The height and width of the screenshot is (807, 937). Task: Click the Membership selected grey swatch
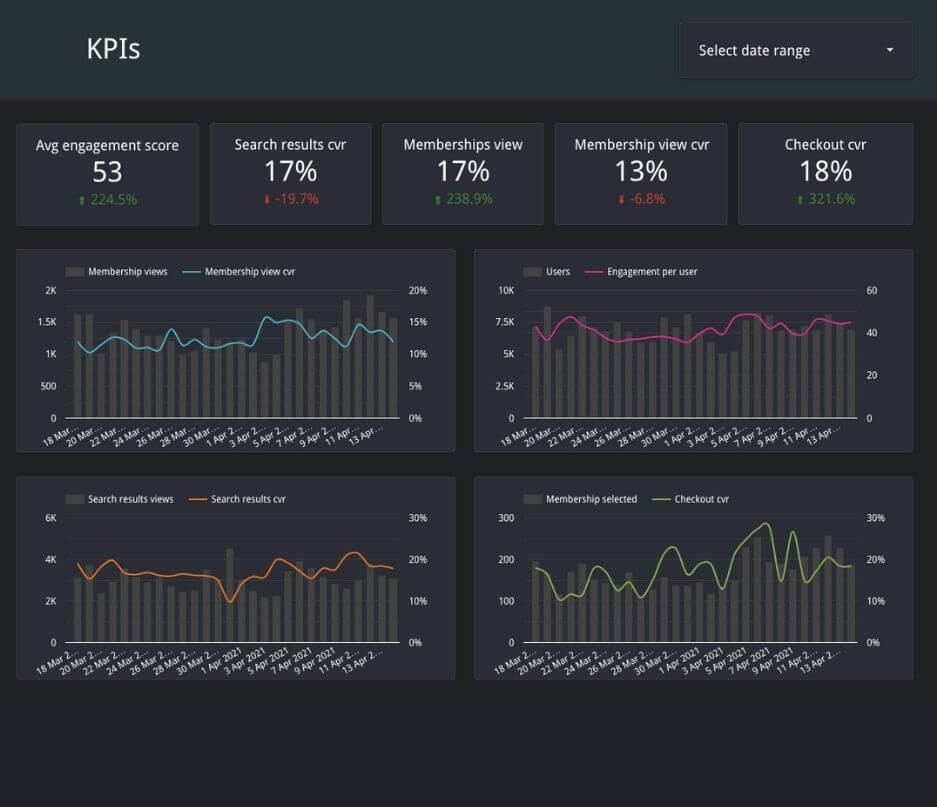[532, 499]
